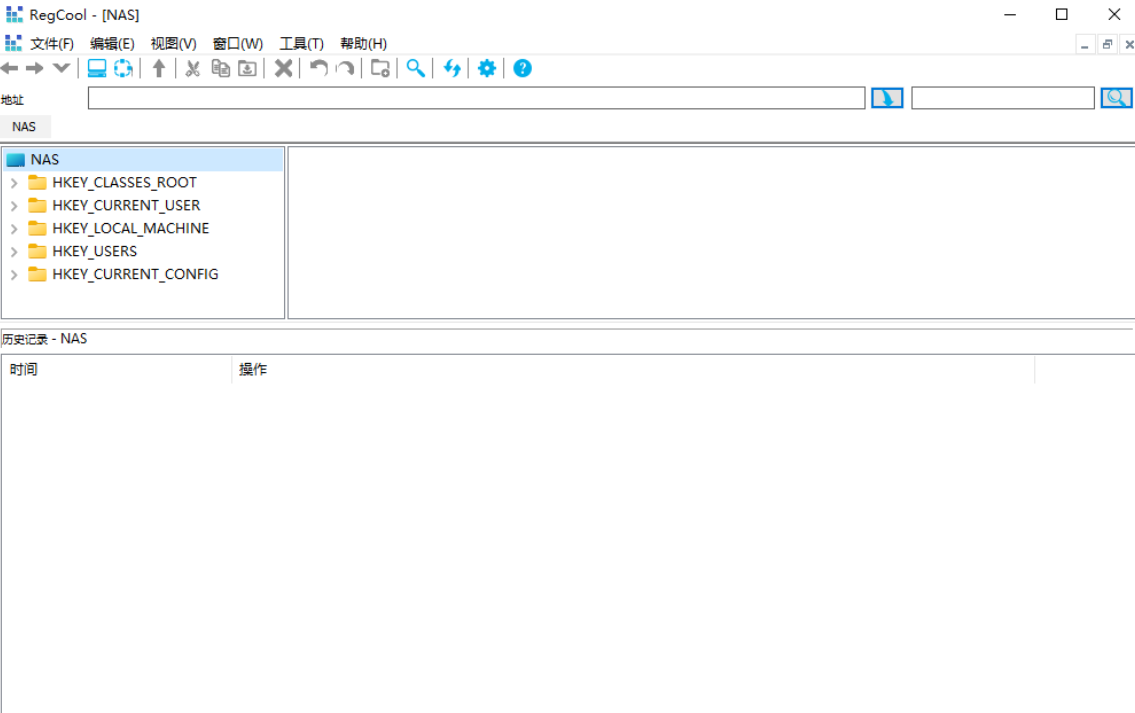Click the red X delete icon
Screen dimensions: 1135x713
point(284,68)
